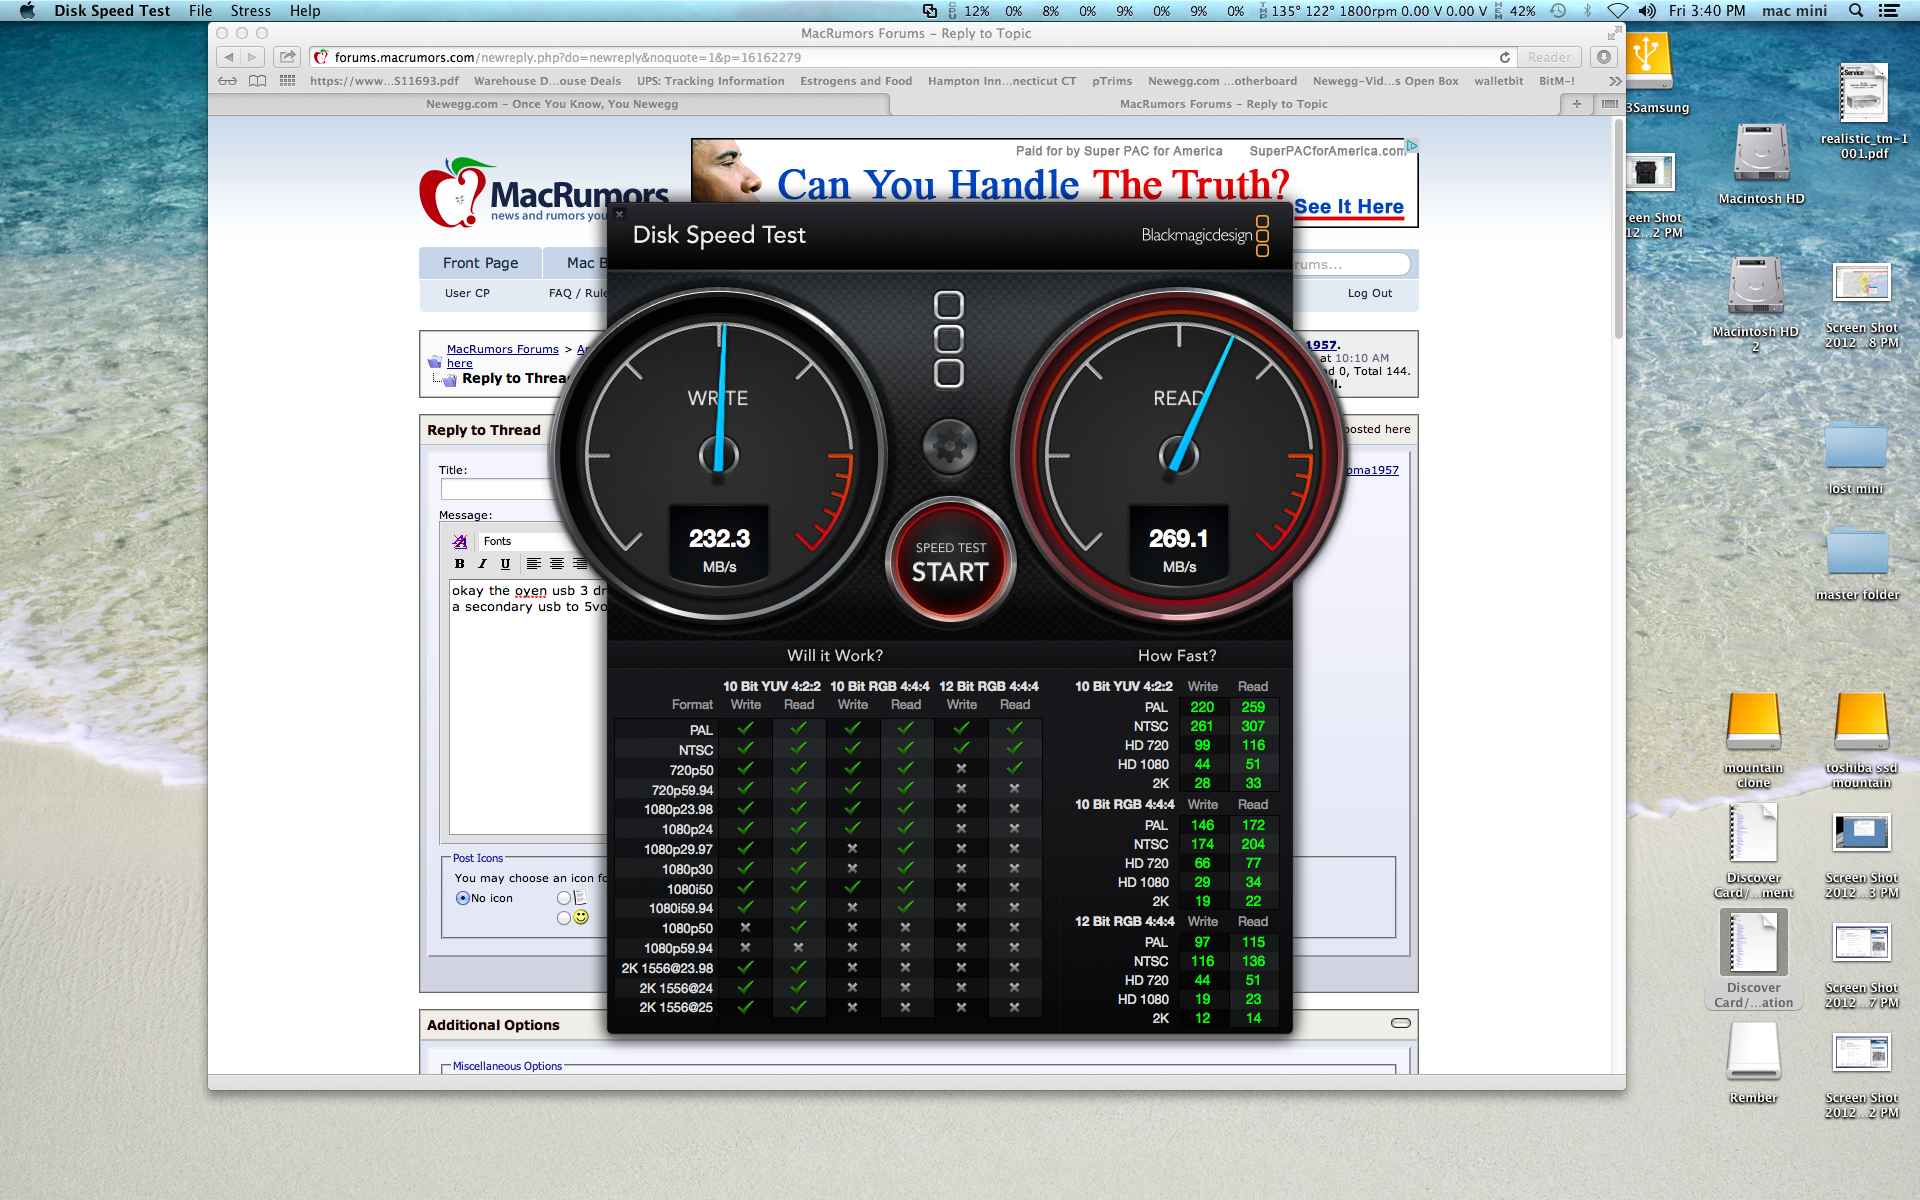
Task: Show all tabs in Safari
Action: (1609, 104)
